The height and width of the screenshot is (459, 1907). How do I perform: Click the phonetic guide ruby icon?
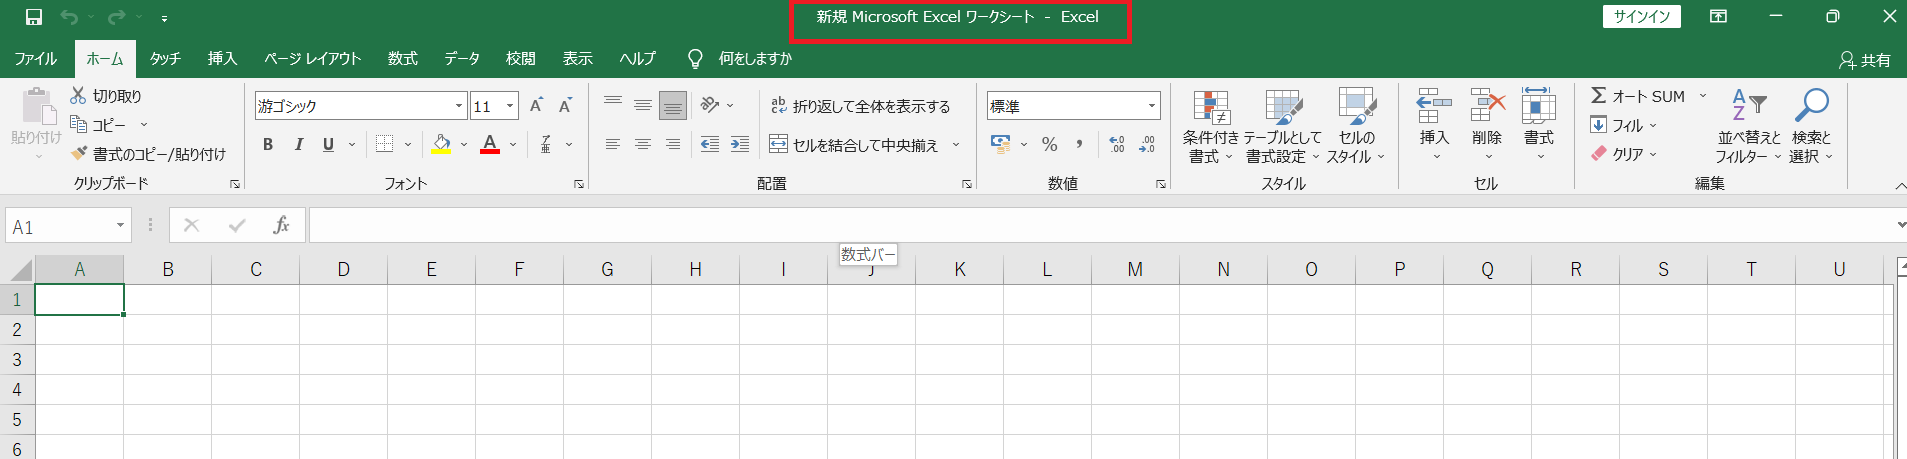point(546,145)
